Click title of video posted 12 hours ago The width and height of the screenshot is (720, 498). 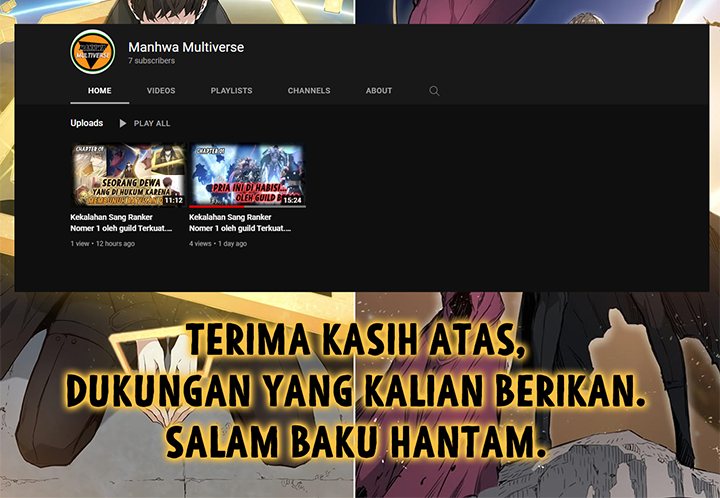(x=121, y=222)
